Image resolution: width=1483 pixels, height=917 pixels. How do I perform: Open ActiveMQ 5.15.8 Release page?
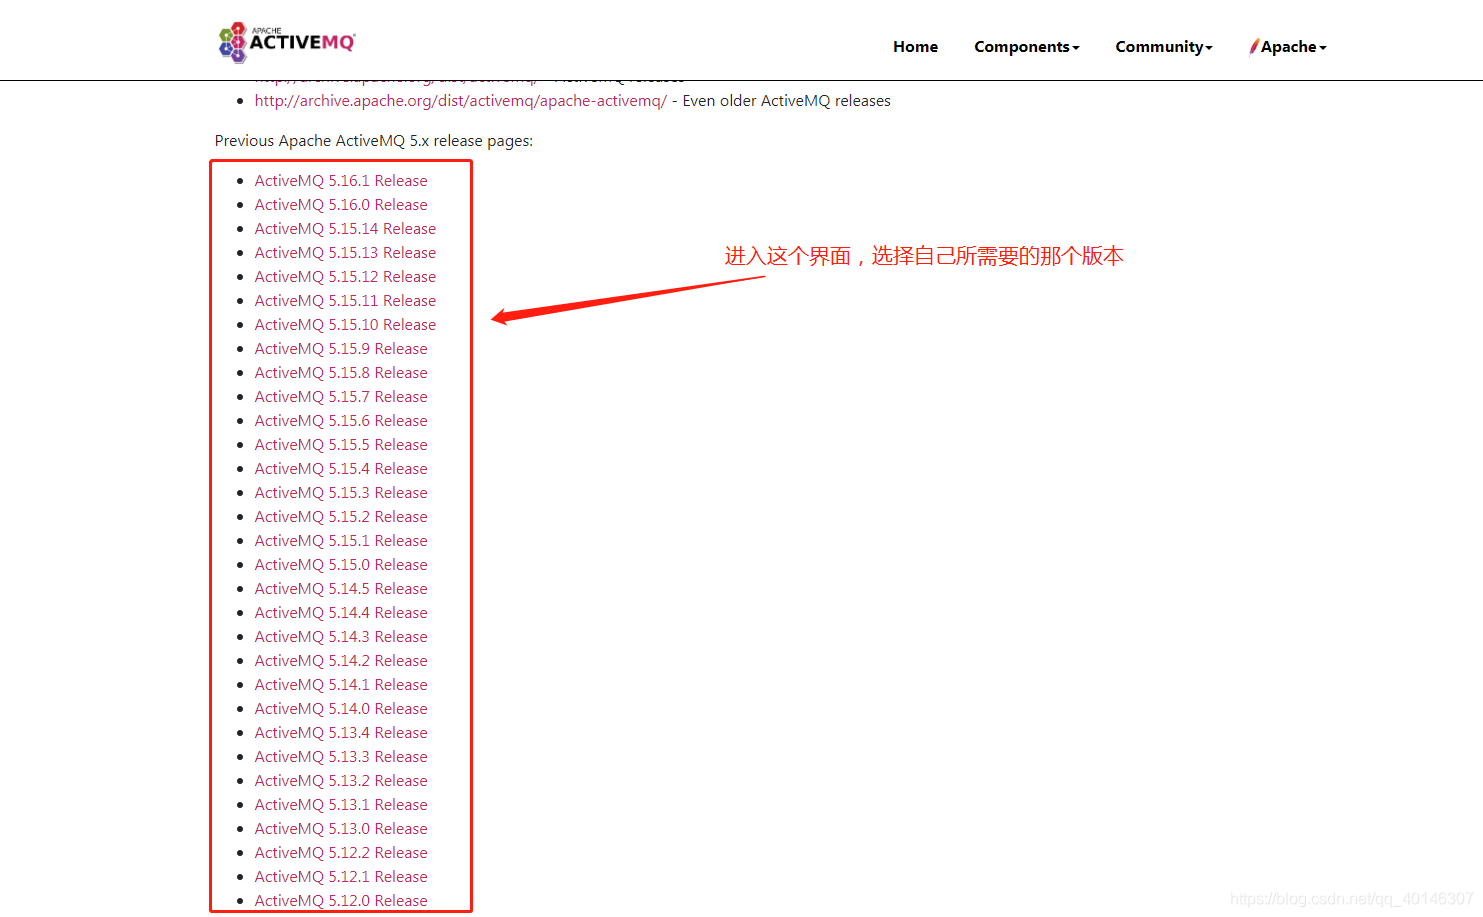pos(341,373)
